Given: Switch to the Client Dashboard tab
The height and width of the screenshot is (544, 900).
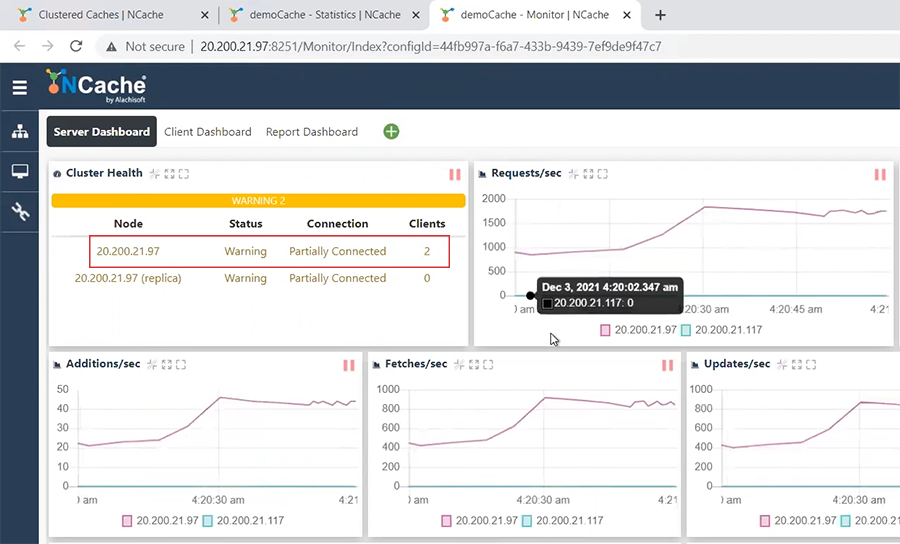Looking at the screenshot, I should click(x=208, y=131).
